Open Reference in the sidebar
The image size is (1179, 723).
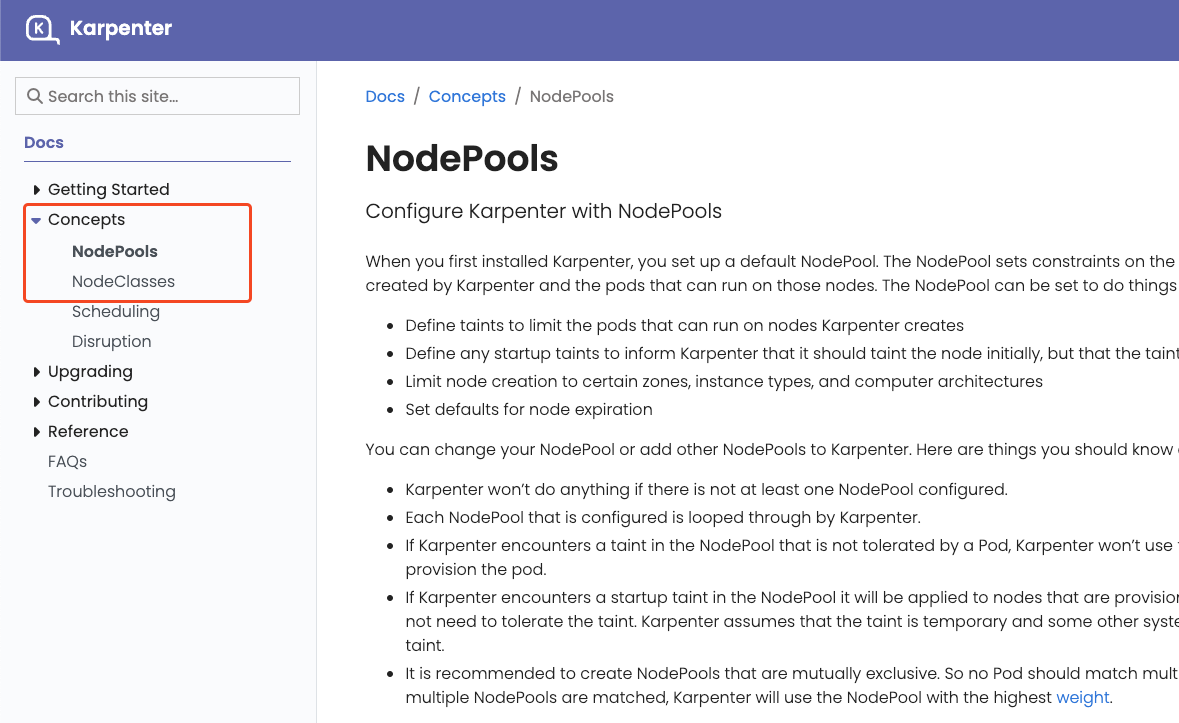click(88, 431)
